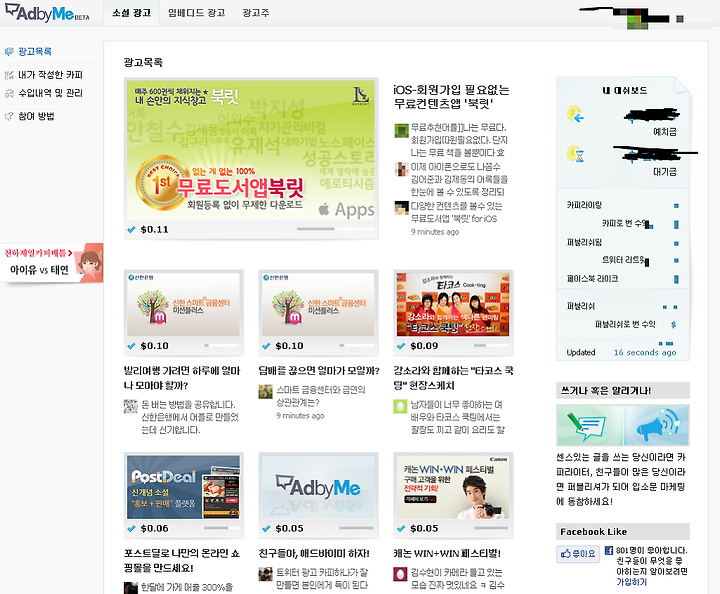Open 담배를 끊으면 얼마가 모일까 headline

(319, 370)
